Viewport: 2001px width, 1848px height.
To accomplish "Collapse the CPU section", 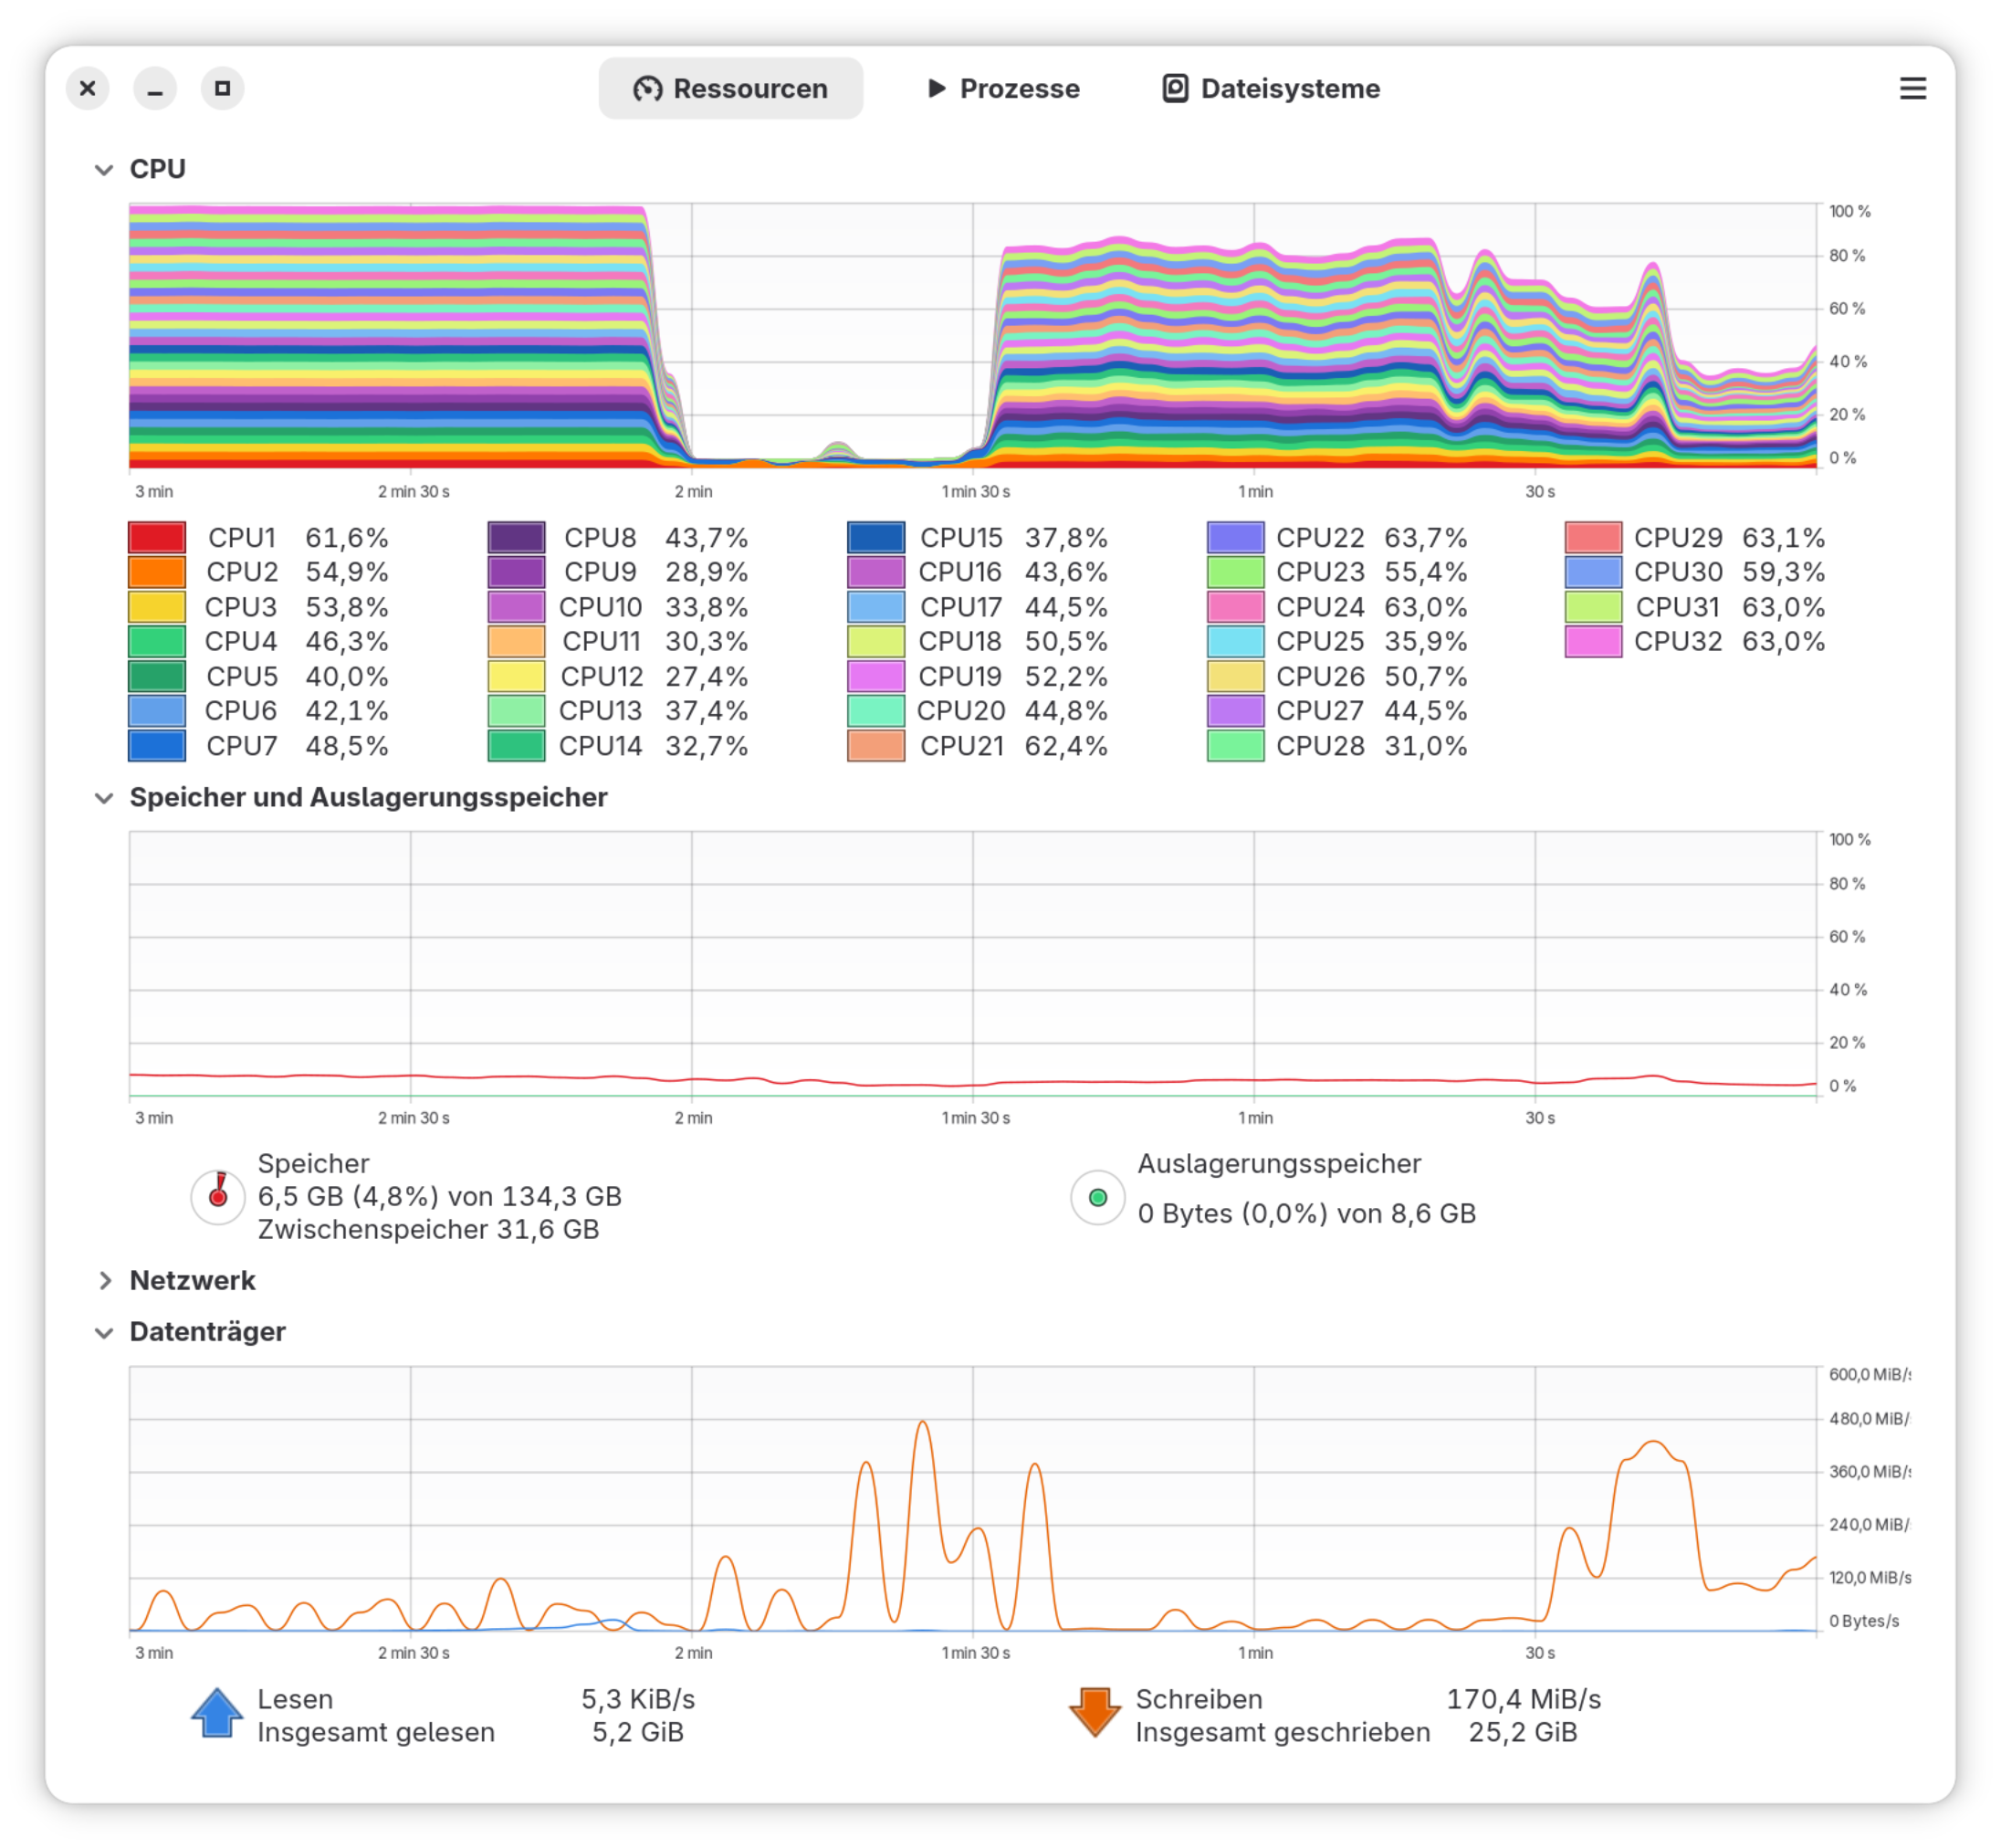I will [x=104, y=170].
